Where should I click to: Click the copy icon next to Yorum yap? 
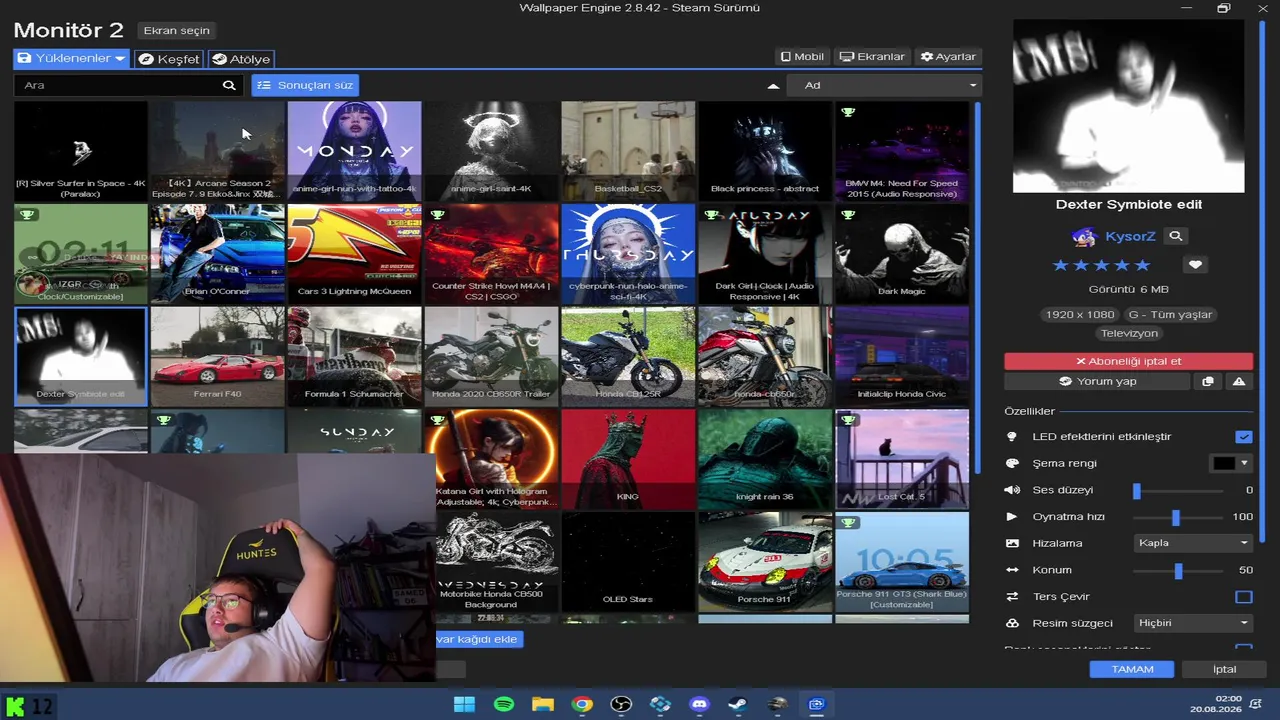click(1208, 382)
